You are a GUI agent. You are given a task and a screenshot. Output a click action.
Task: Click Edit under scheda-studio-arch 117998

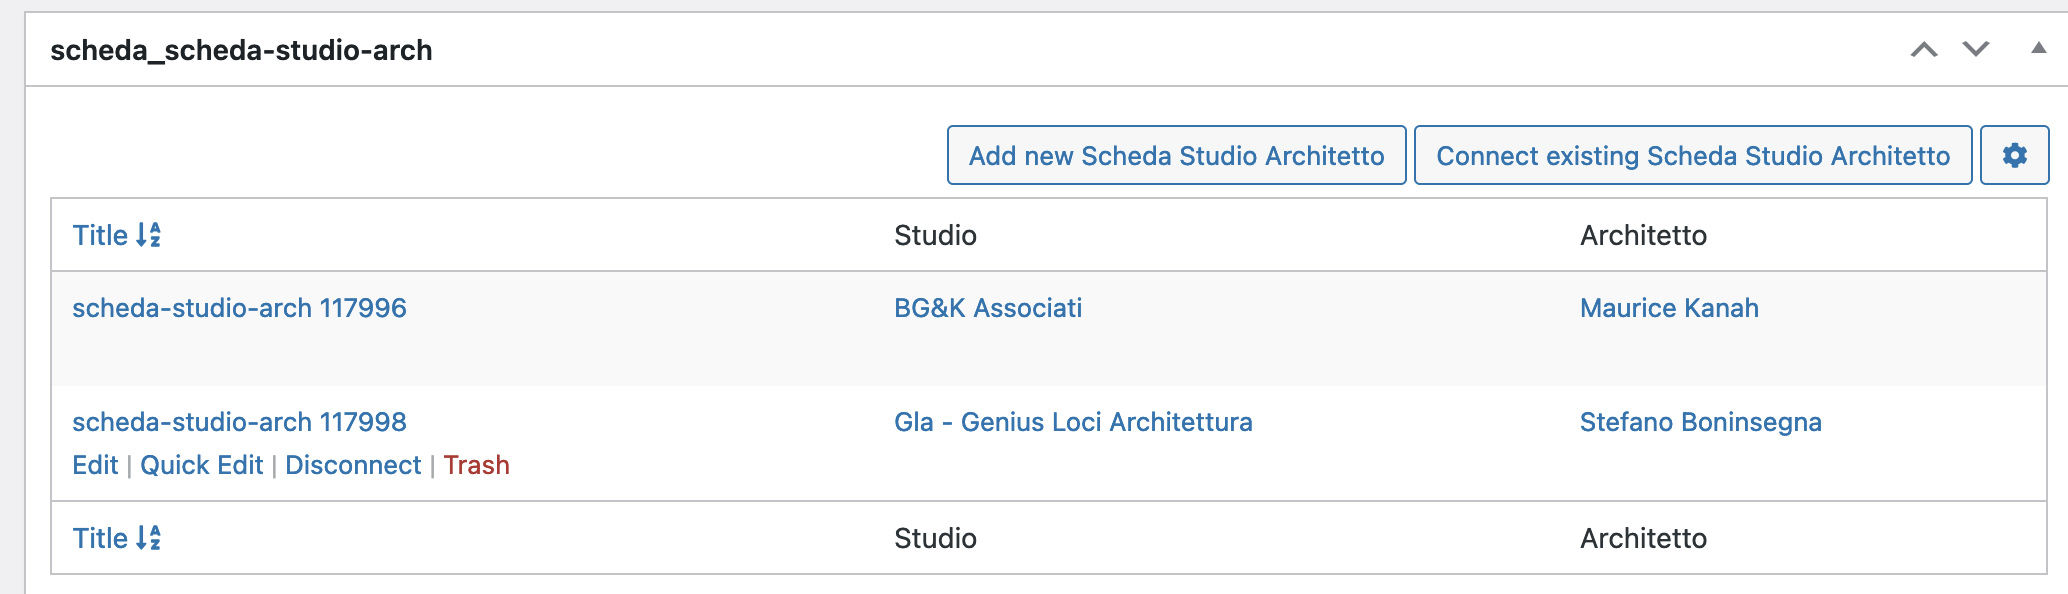[95, 465]
